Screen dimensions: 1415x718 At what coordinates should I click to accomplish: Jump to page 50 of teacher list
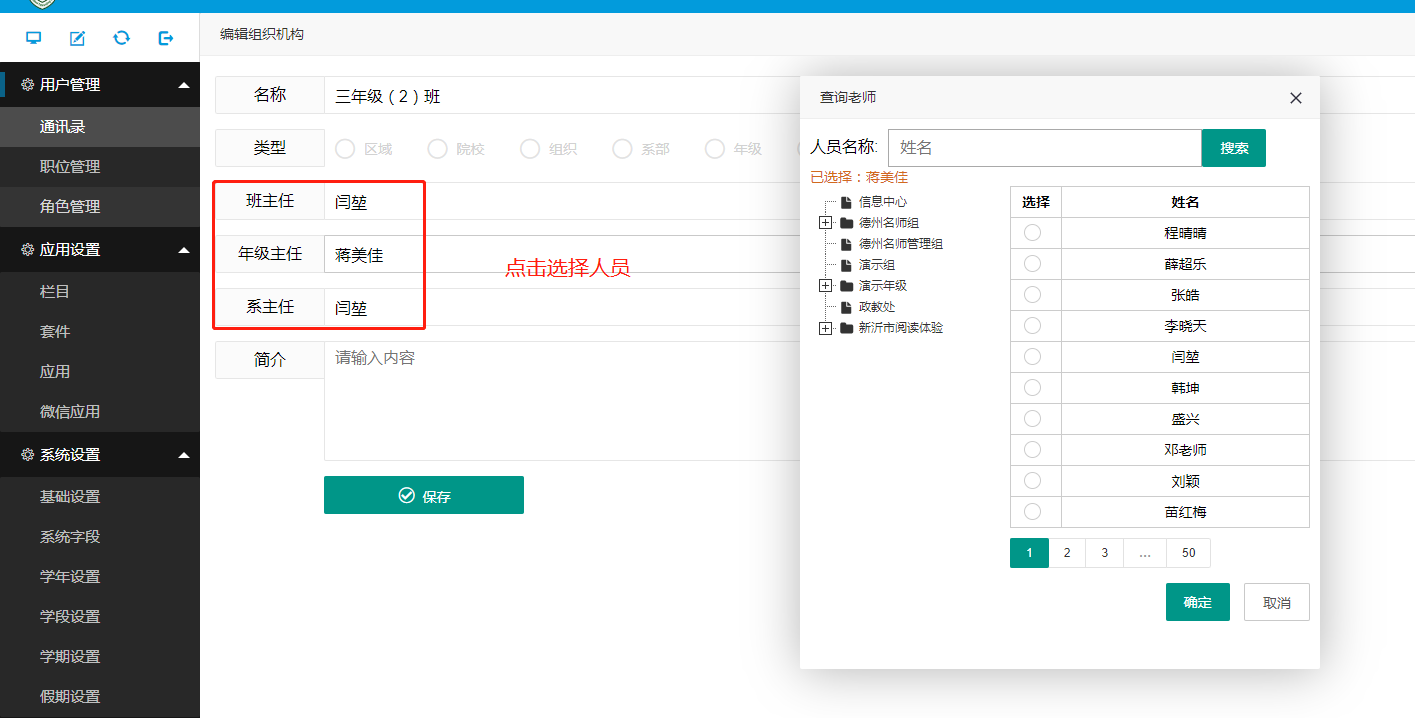tap(1188, 553)
